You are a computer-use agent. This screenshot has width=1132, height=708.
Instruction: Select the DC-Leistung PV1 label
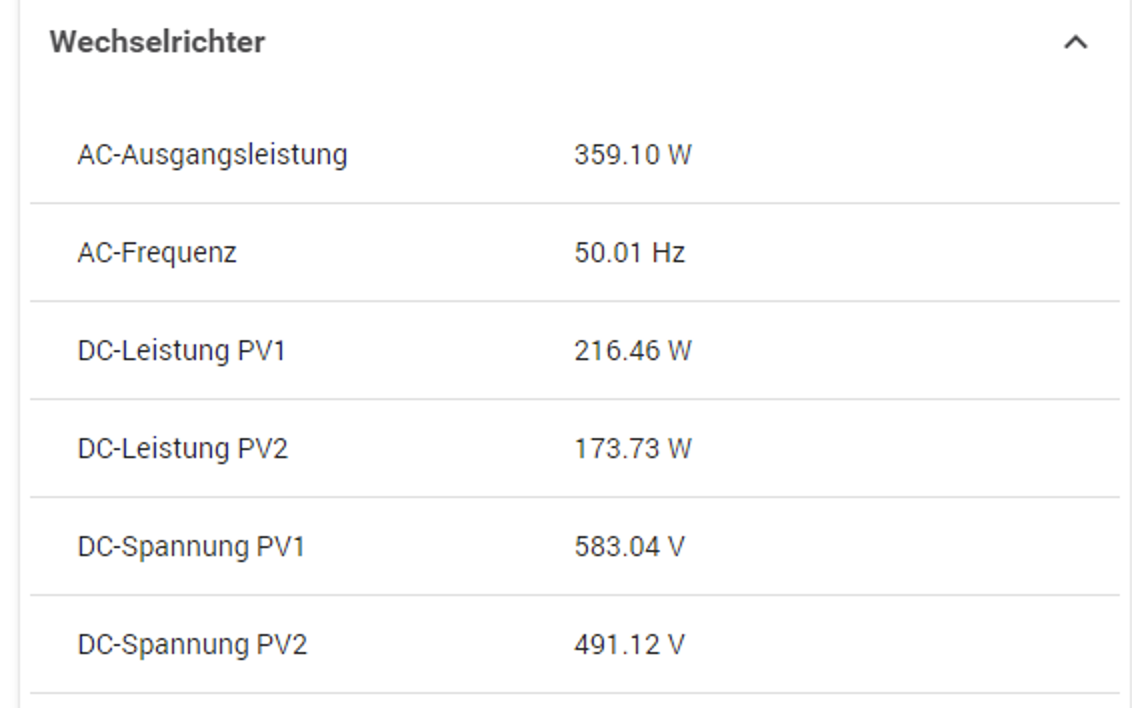coord(181,351)
